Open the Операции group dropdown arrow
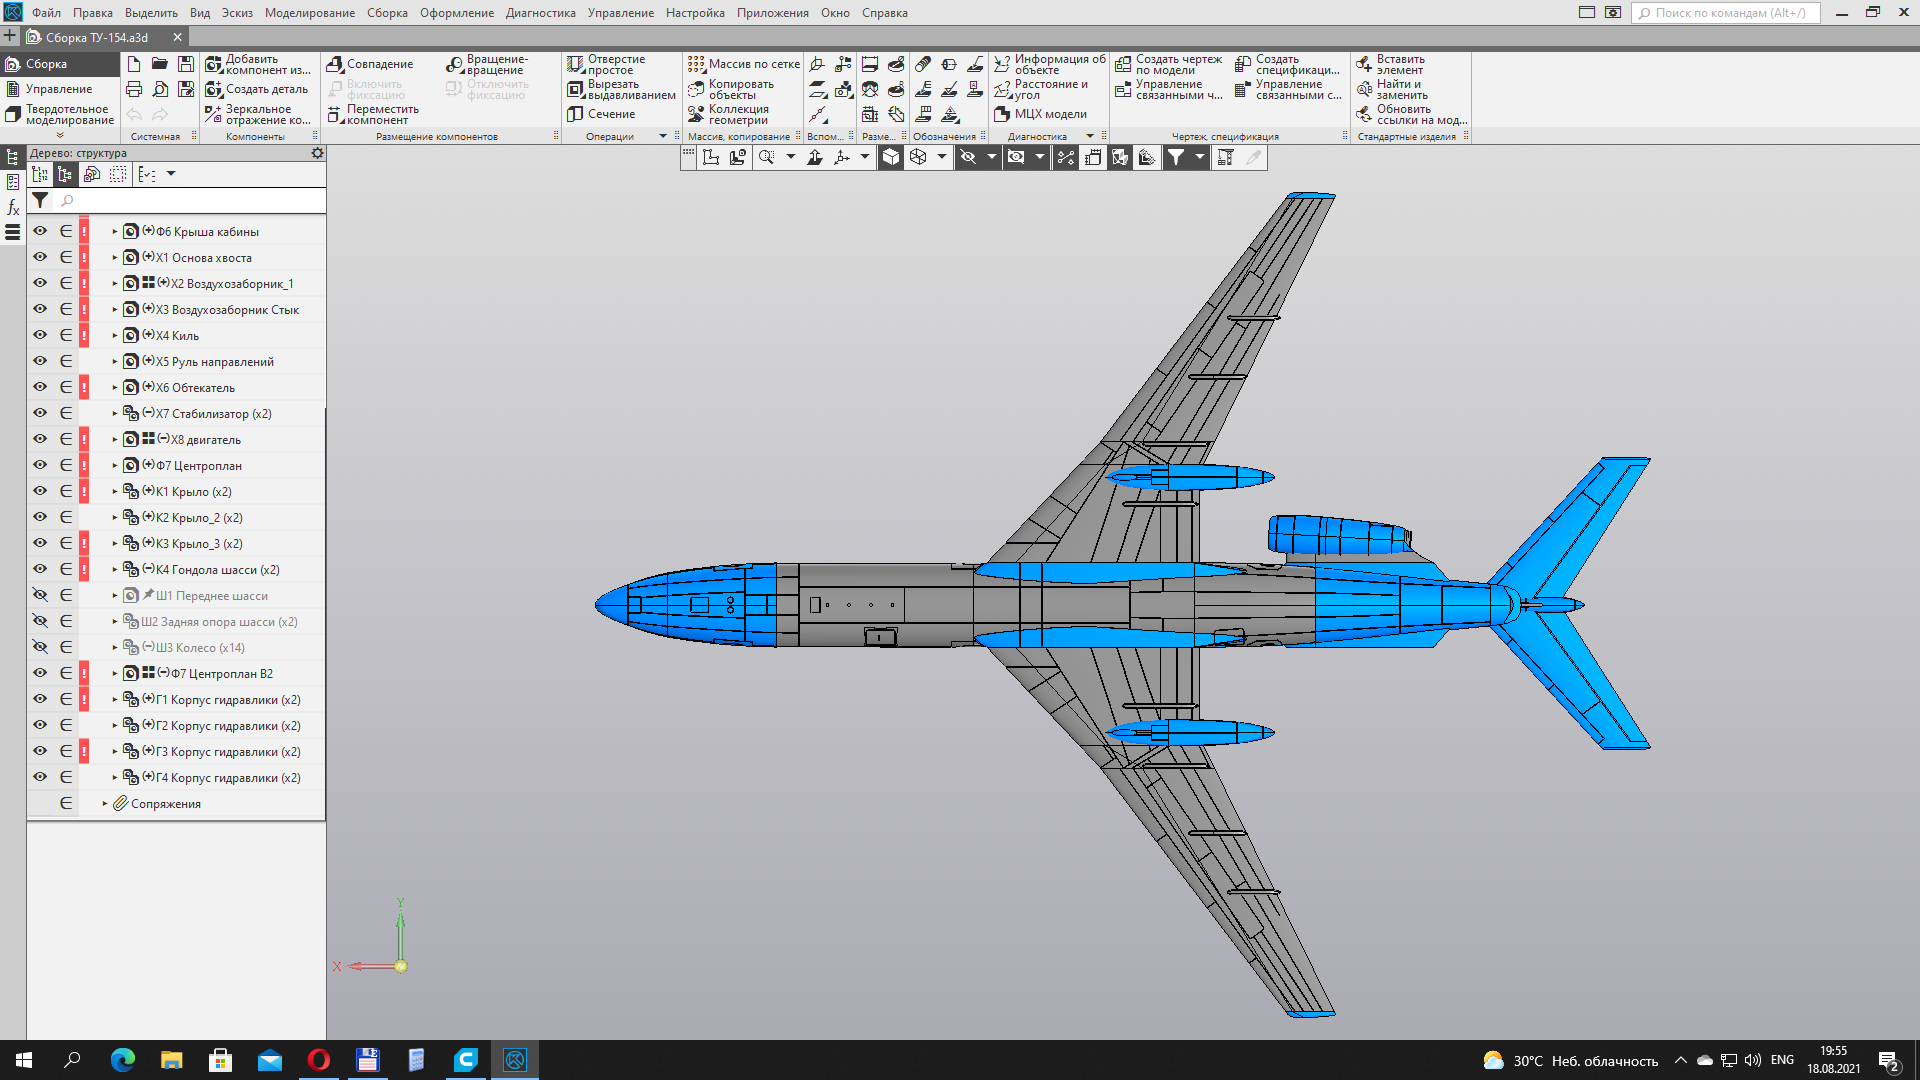 click(662, 136)
